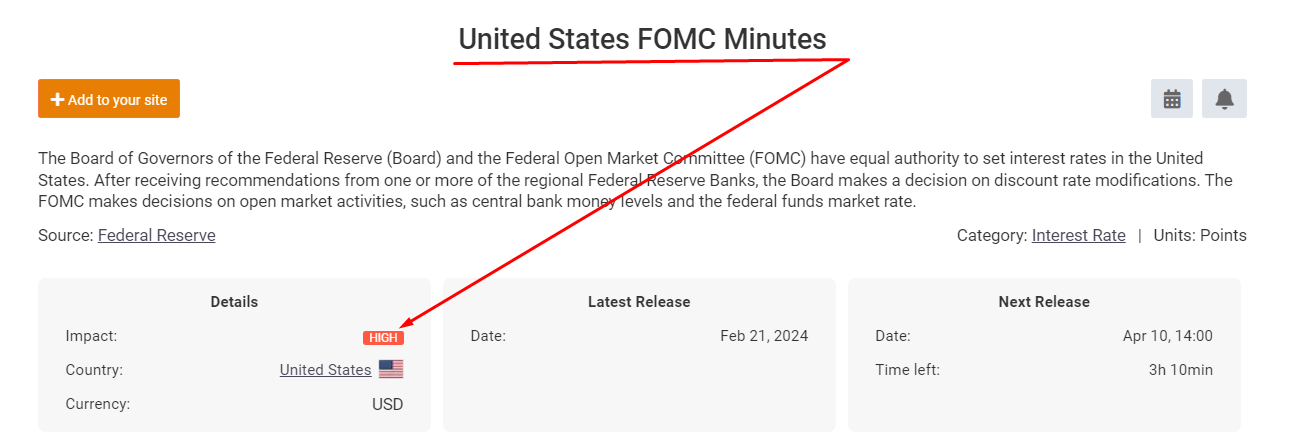Image resolution: width=1289 pixels, height=446 pixels.
Task: Click the United States FOMC Minutes title
Action: tap(642, 39)
